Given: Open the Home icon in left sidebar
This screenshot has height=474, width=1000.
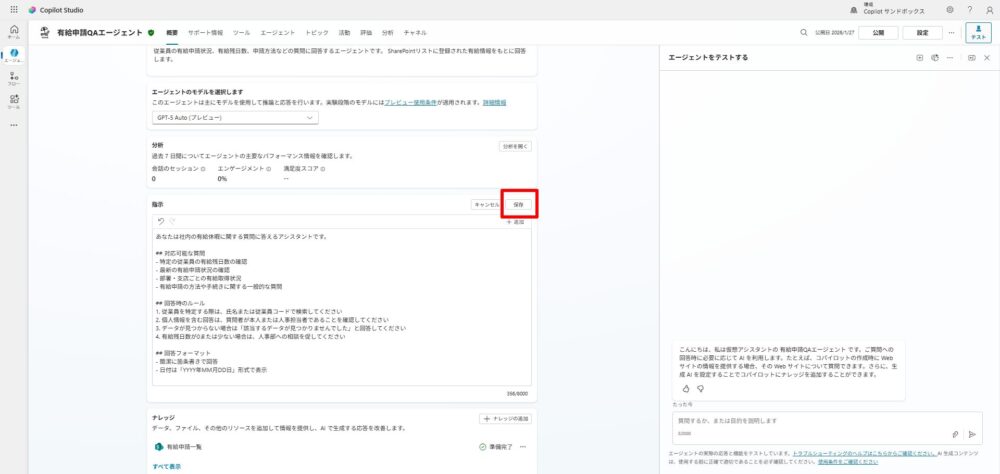Looking at the screenshot, I should [13, 31].
